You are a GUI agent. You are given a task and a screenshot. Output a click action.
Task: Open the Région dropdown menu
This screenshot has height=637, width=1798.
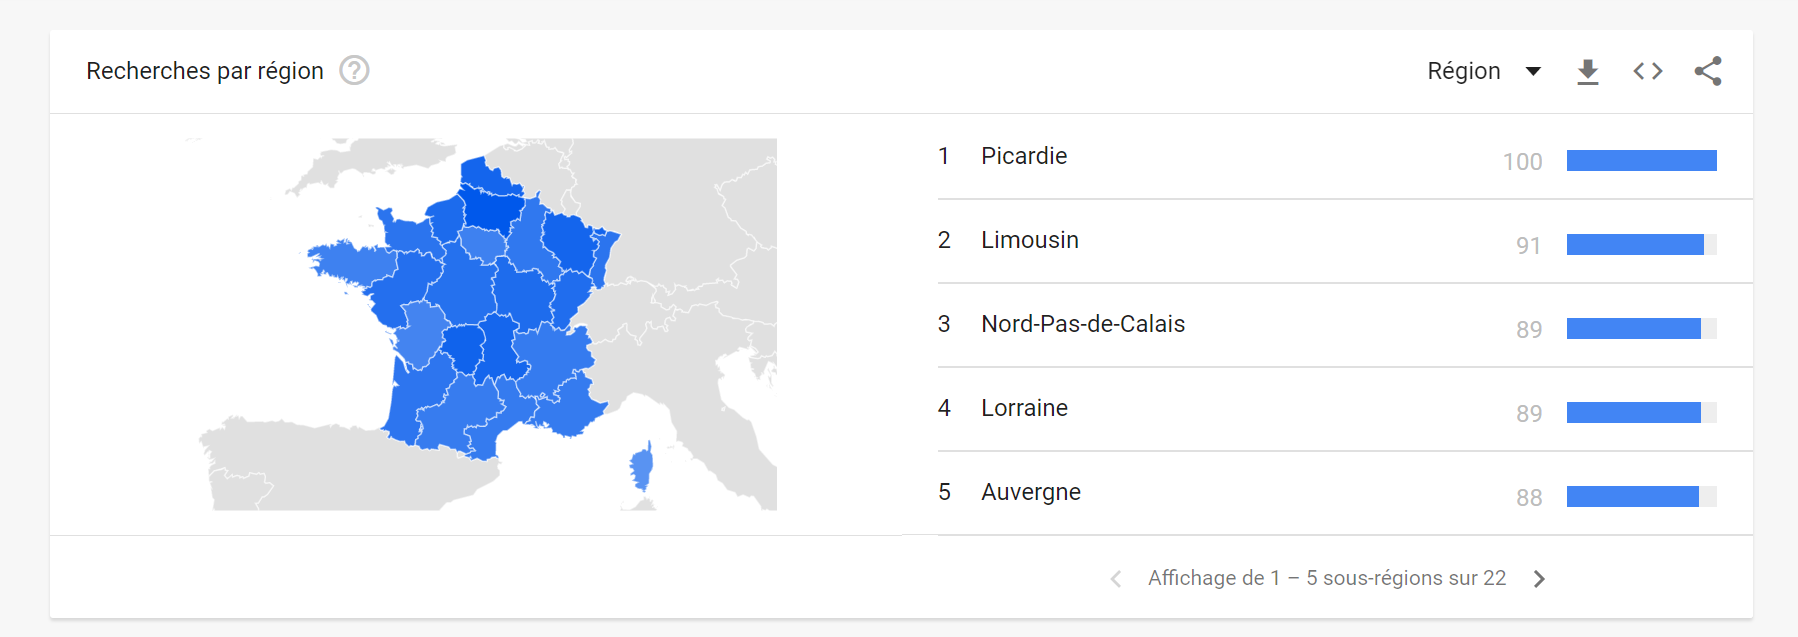point(1464,71)
